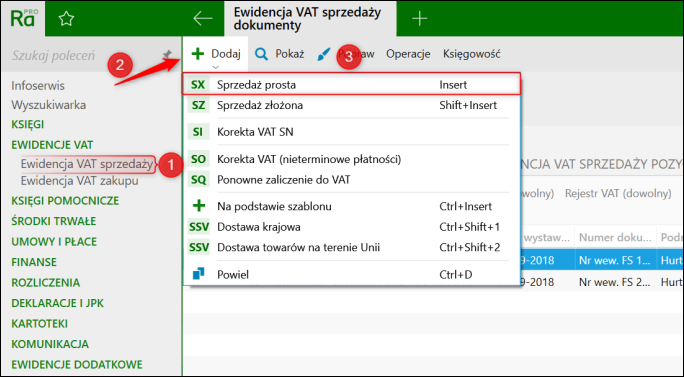Expand the Dodaj dropdown chevron
684x377 pixels.
pyautogui.click(x=215, y=67)
